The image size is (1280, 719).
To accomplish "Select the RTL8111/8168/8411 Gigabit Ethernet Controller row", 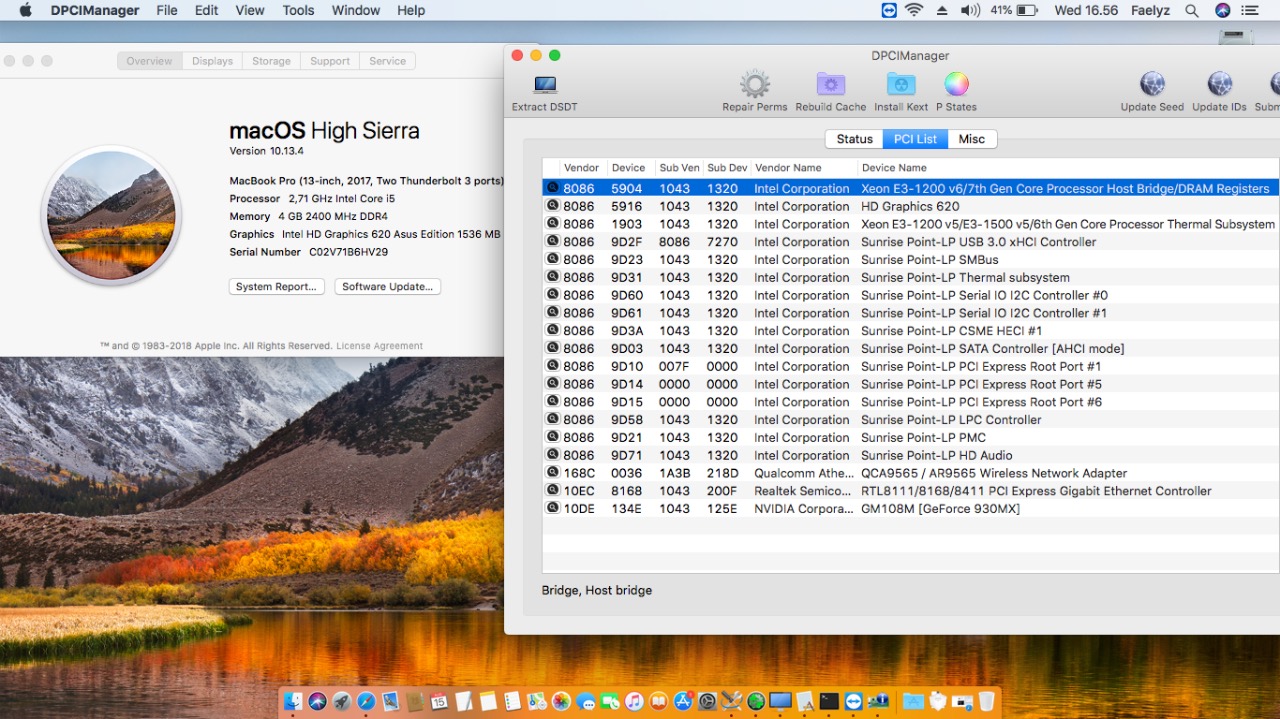I will click(911, 491).
